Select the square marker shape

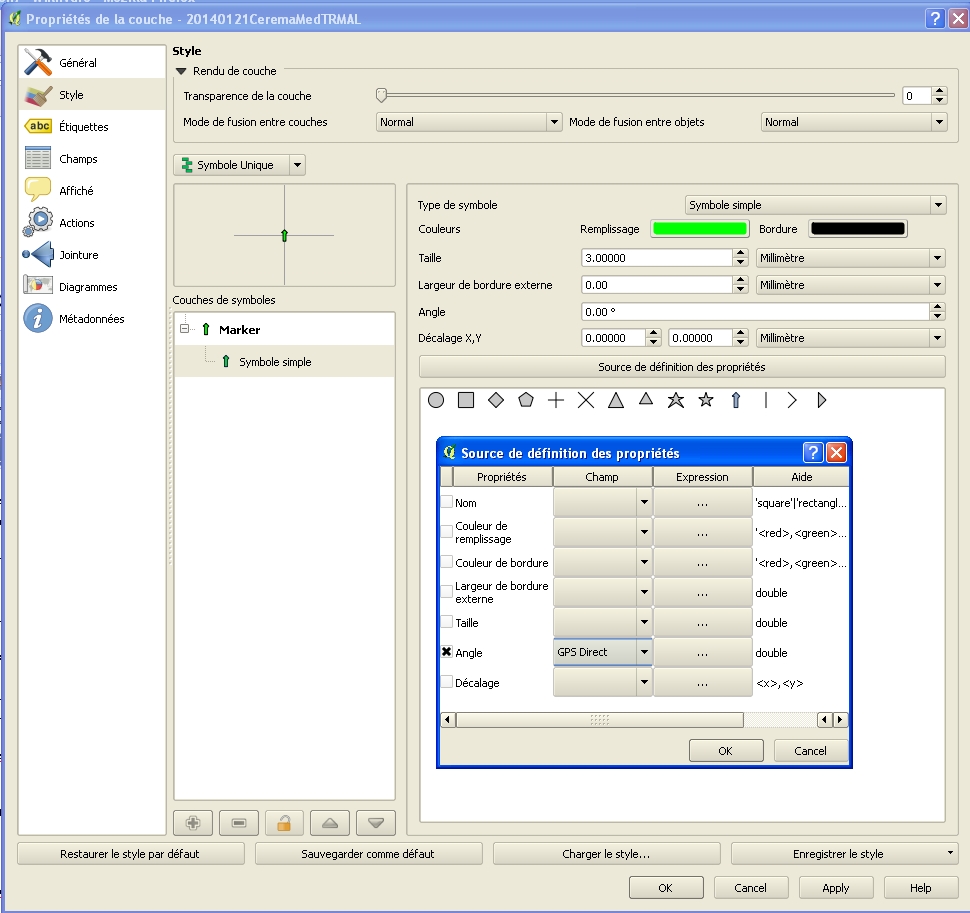(x=466, y=400)
